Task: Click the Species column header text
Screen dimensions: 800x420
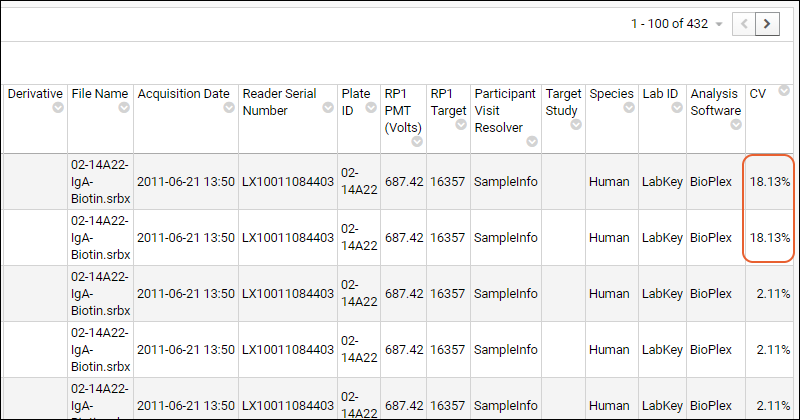Action: [x=611, y=94]
